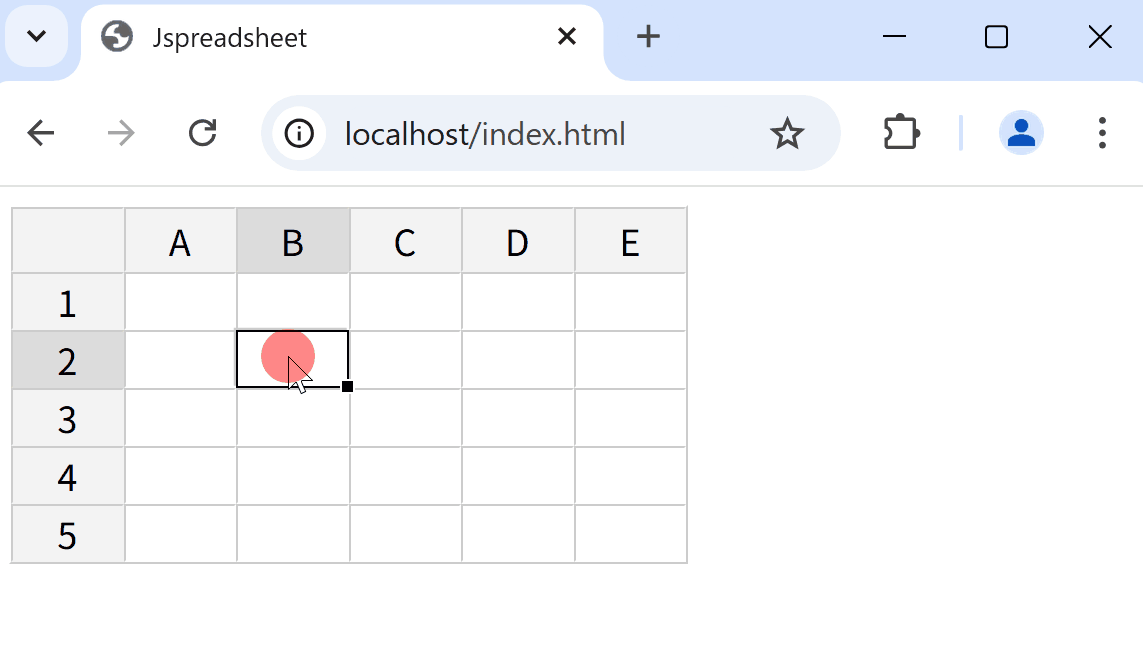Screen dimensions: 1143x650
Task: Select cell A1 in the spreadsheet
Action: pyautogui.click(x=180, y=302)
